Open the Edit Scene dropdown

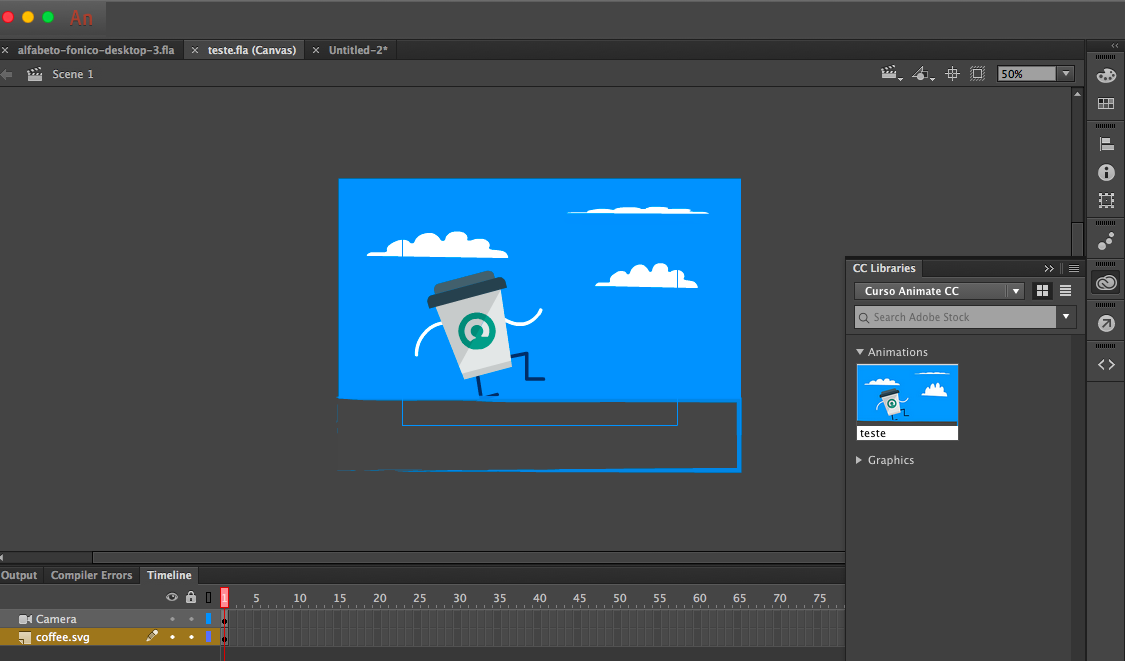click(892, 74)
